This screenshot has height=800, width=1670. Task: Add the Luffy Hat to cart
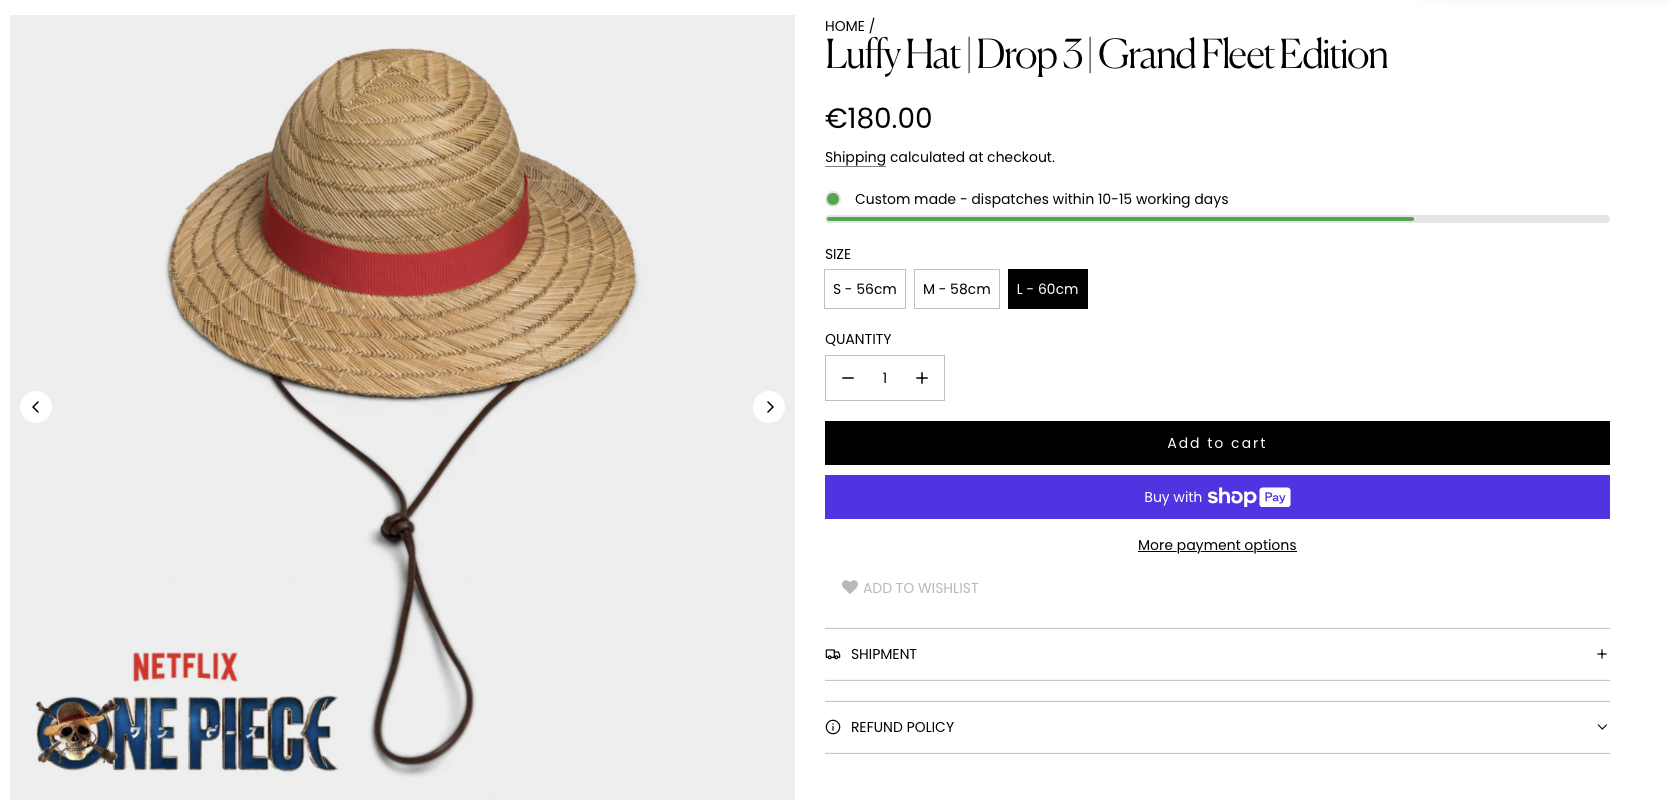pos(1217,443)
